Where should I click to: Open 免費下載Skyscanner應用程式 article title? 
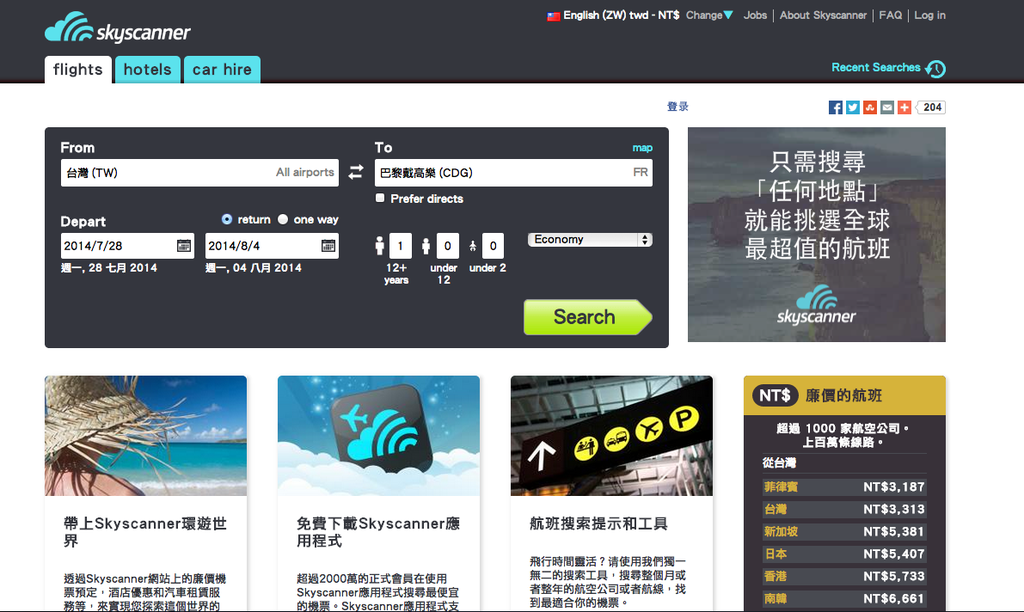[x=378, y=532]
